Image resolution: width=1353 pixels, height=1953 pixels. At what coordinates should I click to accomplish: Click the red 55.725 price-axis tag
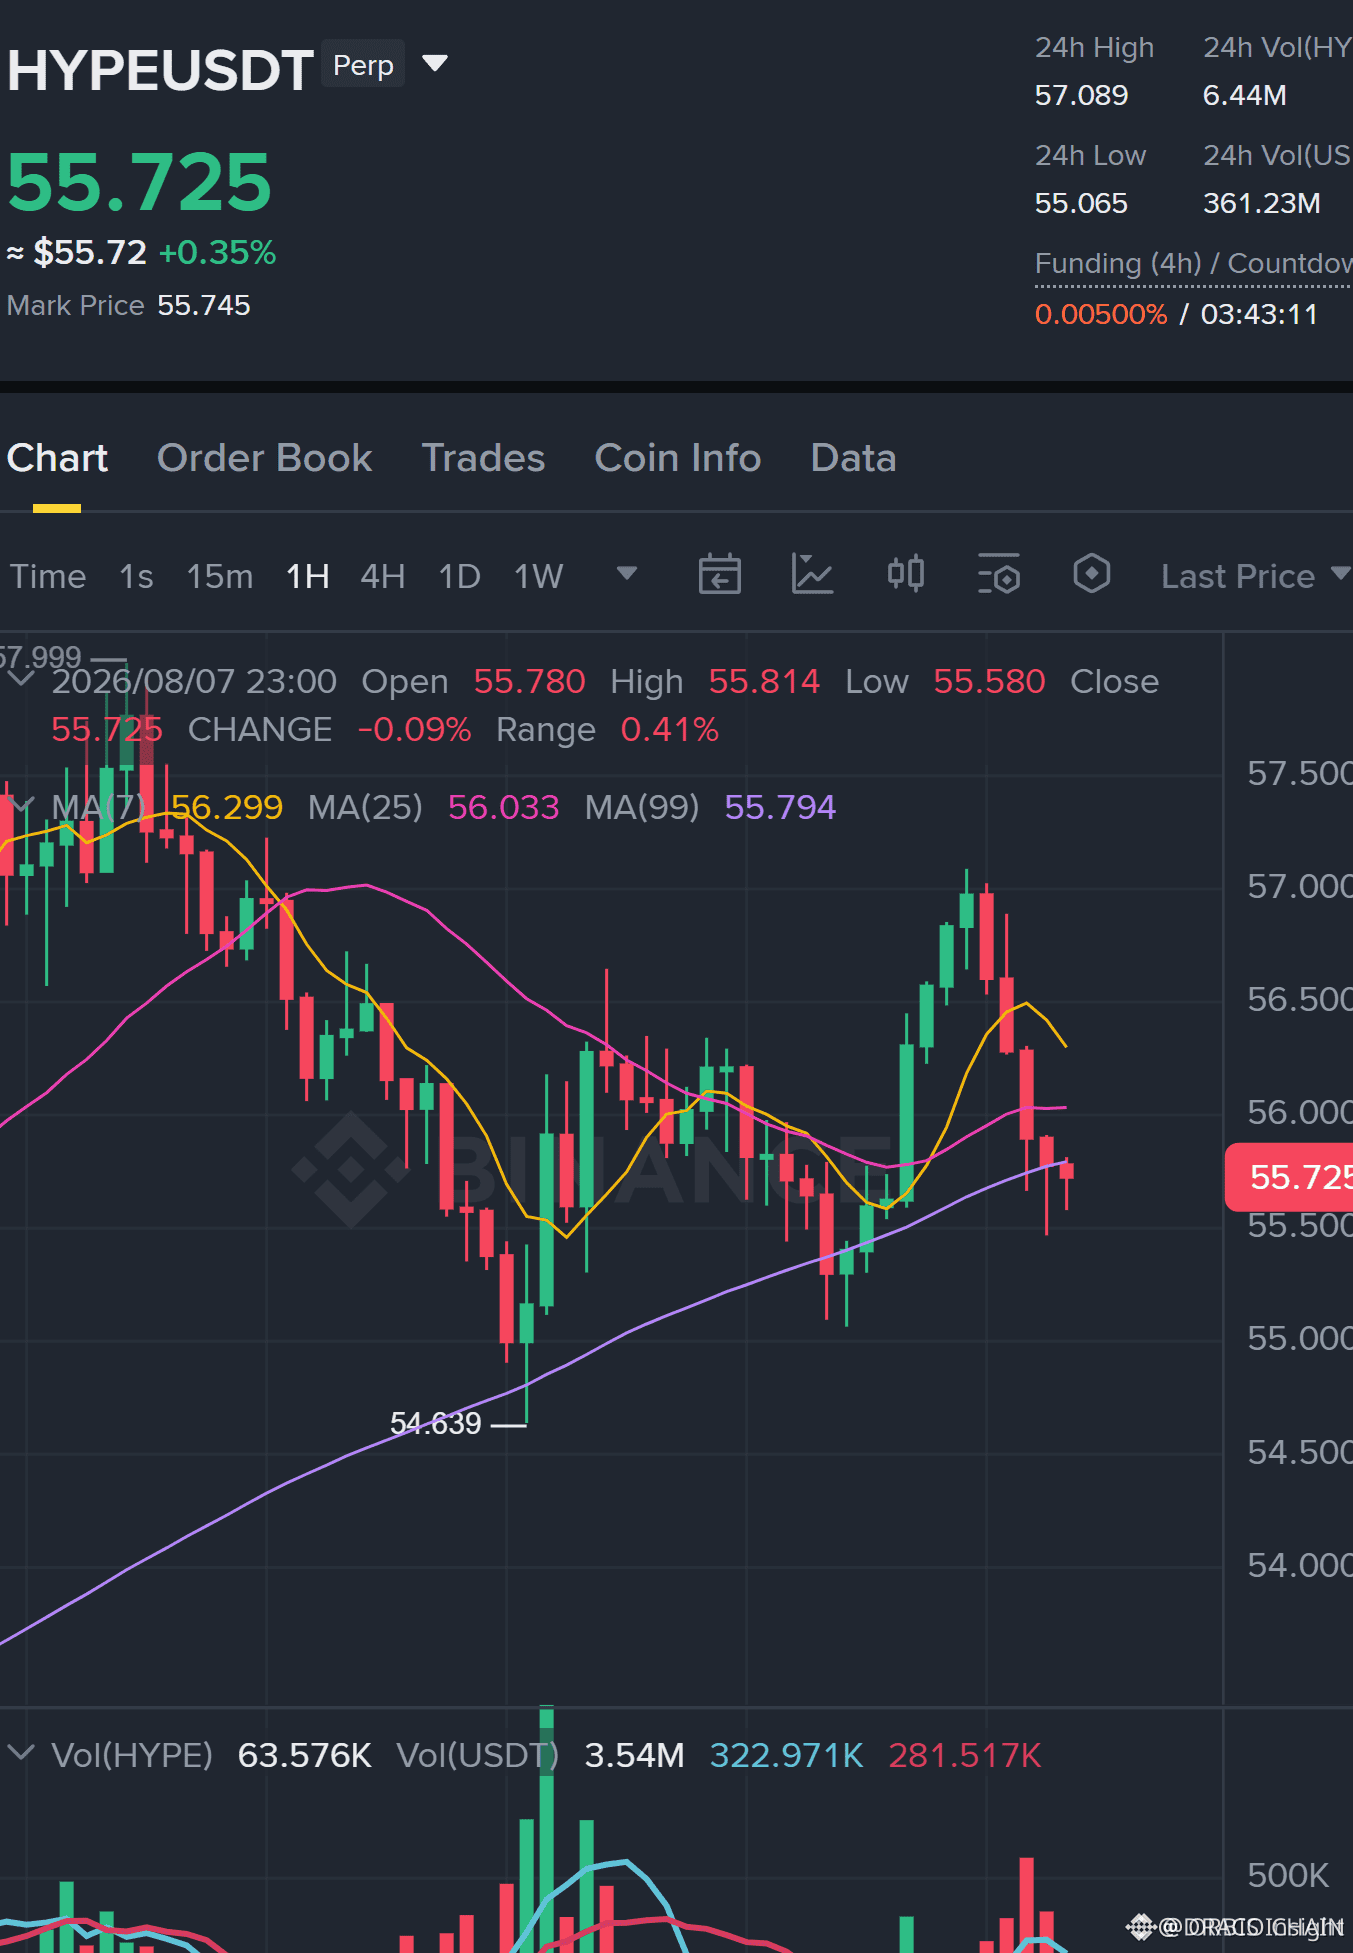tap(1289, 1177)
